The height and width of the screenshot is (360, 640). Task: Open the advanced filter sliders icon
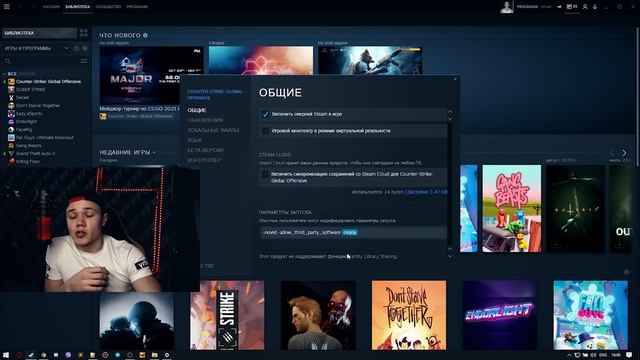coord(84,61)
